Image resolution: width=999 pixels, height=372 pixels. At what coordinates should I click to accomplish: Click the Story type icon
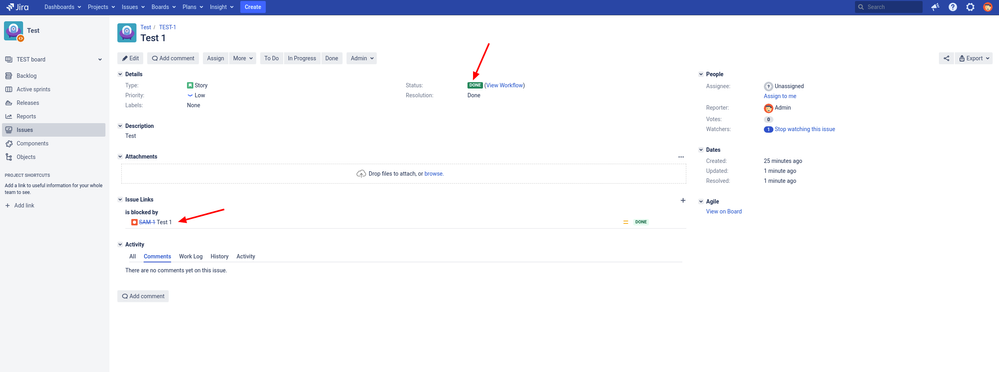[x=190, y=85]
